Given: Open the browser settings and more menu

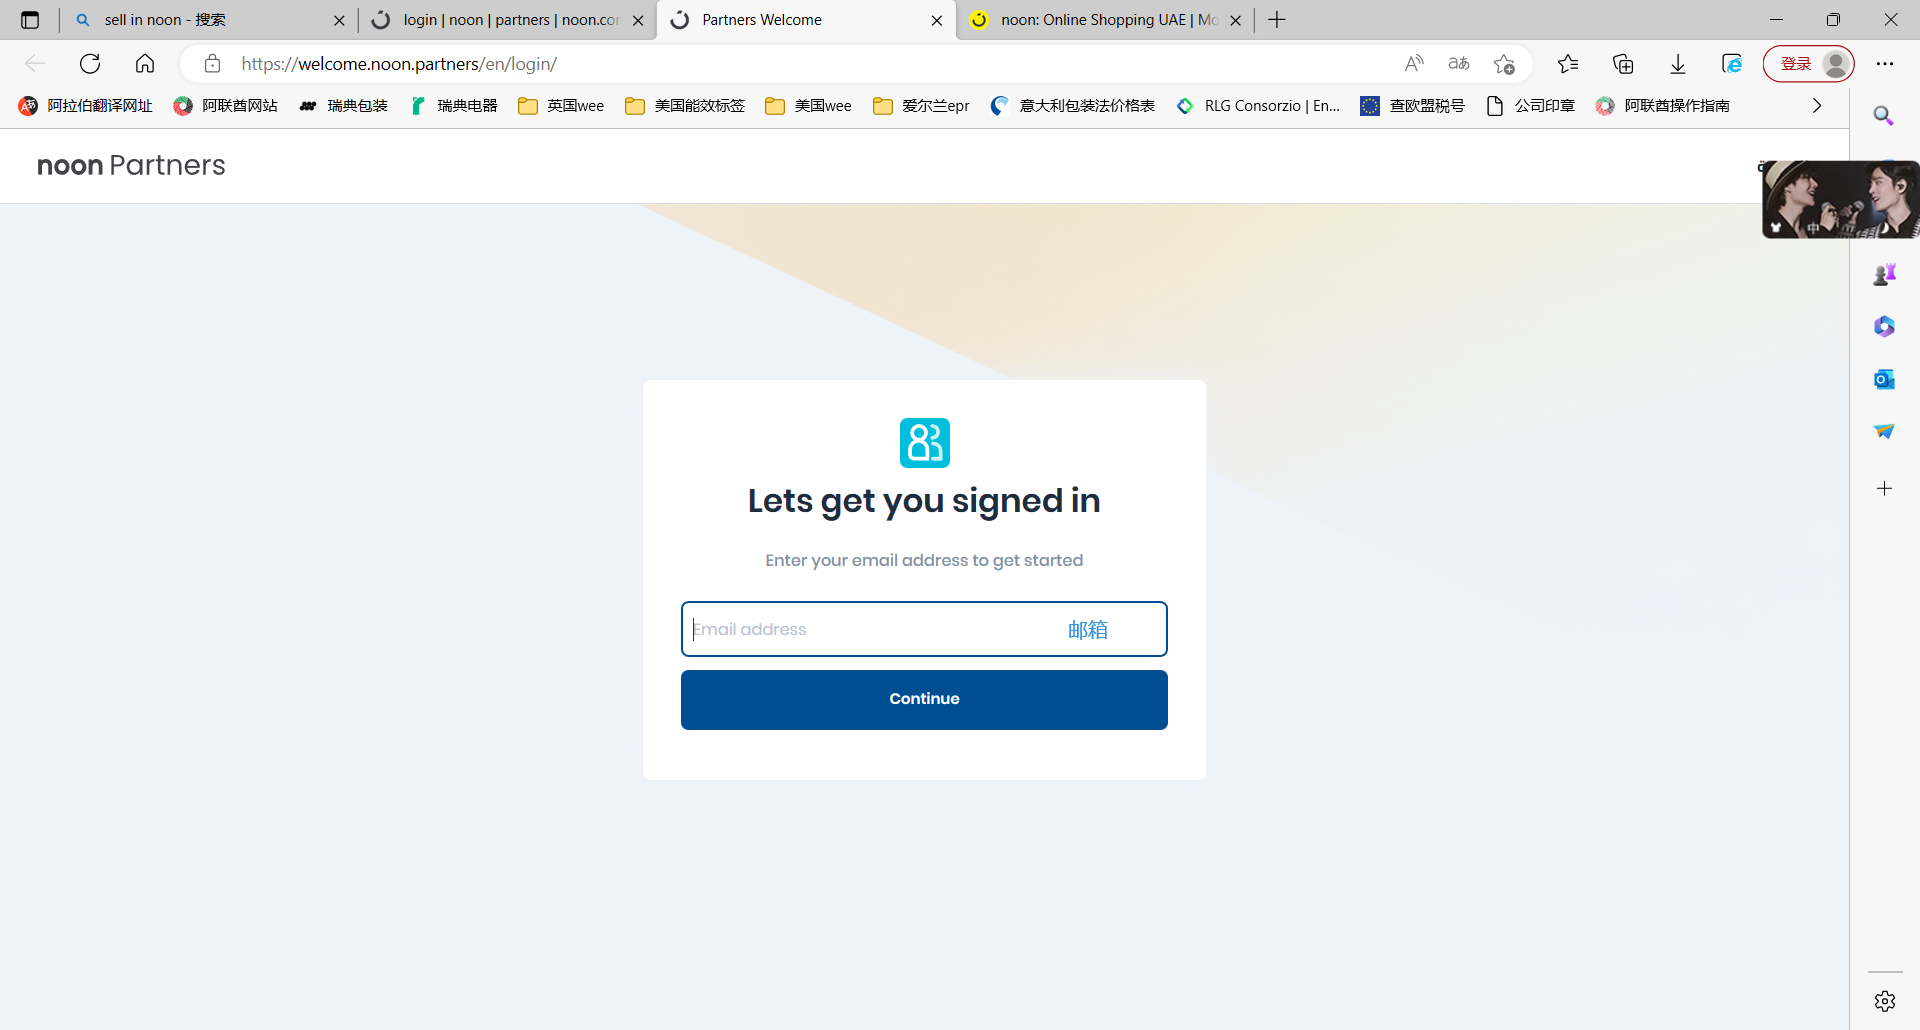Looking at the screenshot, I should coord(1885,64).
